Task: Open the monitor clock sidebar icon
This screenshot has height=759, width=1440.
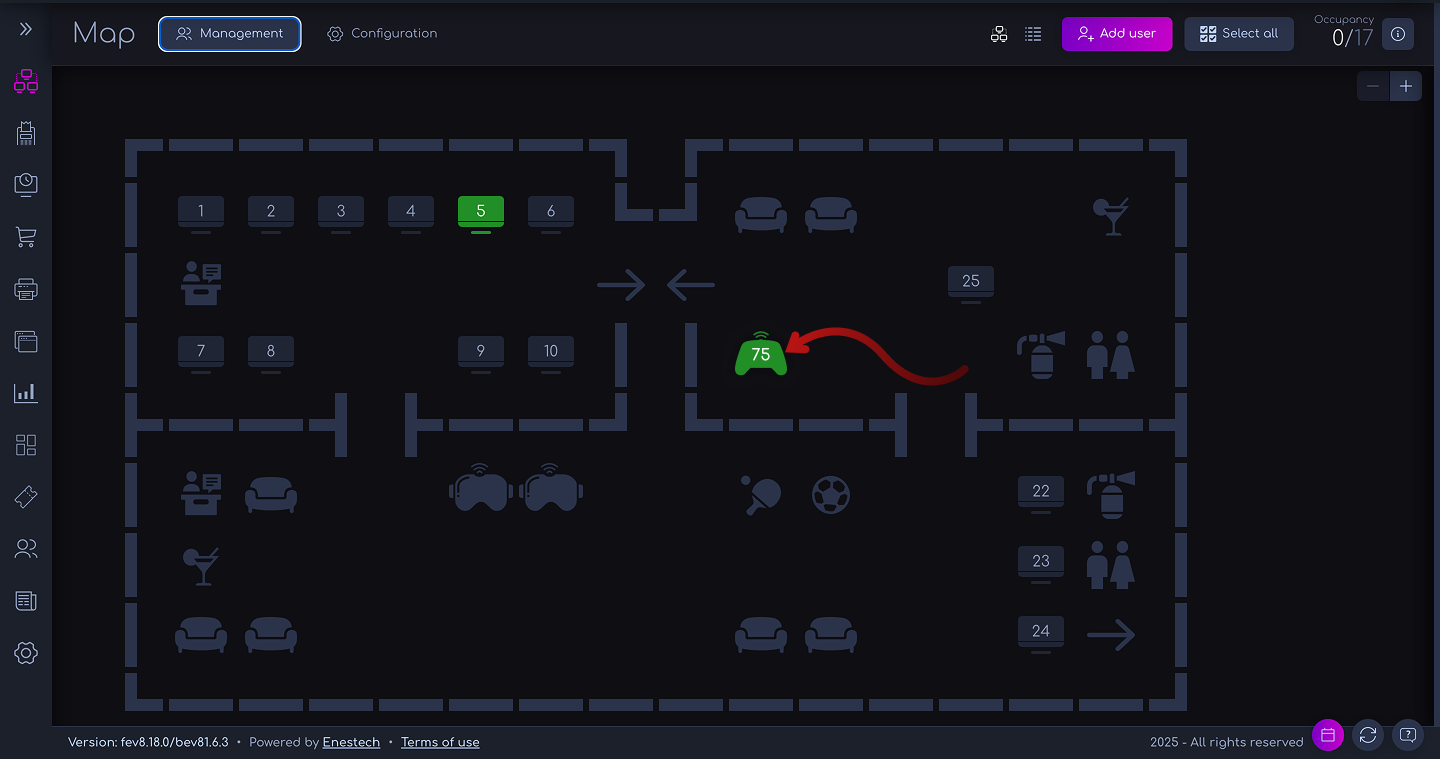Action: pyautogui.click(x=26, y=185)
